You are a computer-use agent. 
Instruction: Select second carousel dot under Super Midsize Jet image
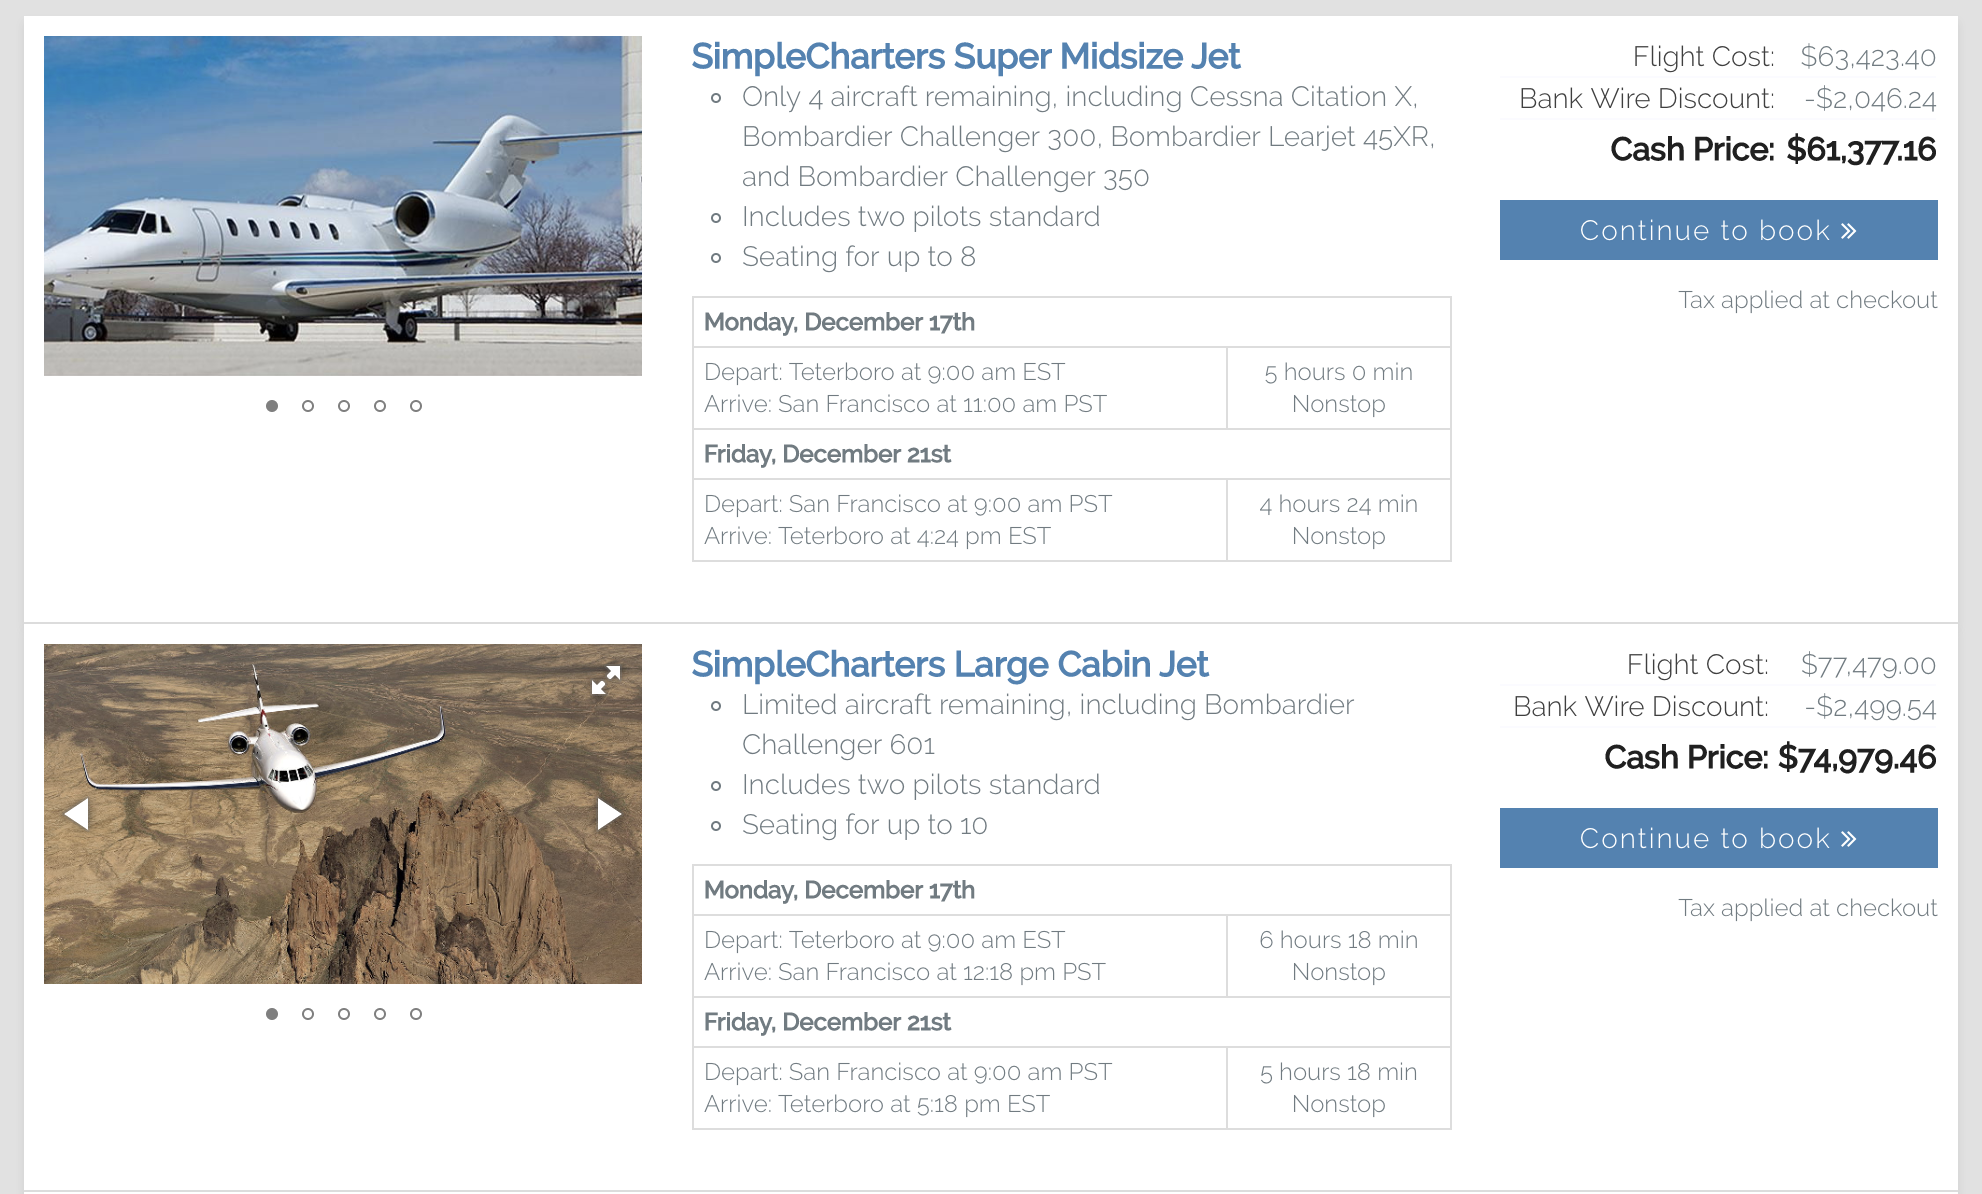click(x=308, y=406)
